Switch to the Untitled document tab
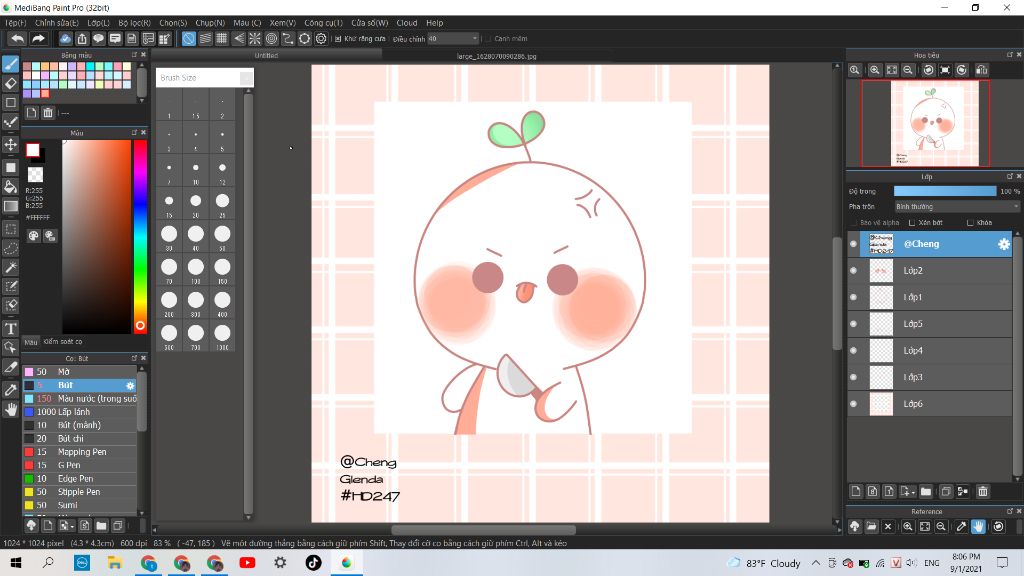This screenshot has width=1024, height=576. click(266, 56)
